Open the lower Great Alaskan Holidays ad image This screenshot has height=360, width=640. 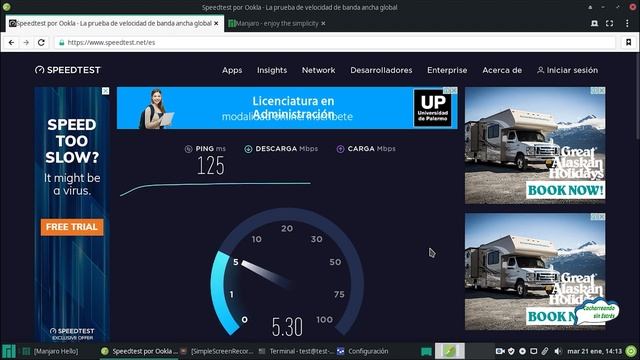pos(535,271)
